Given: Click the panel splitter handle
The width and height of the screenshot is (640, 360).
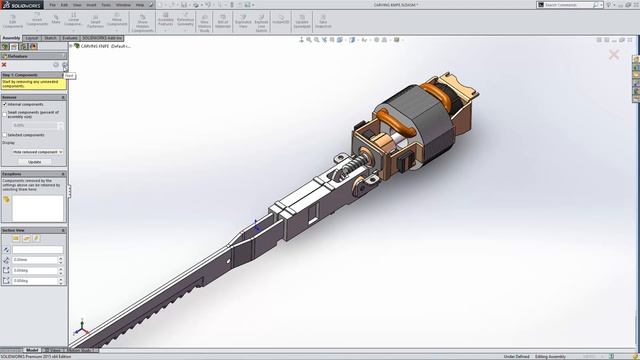Looking at the screenshot, I should [x=69, y=191].
